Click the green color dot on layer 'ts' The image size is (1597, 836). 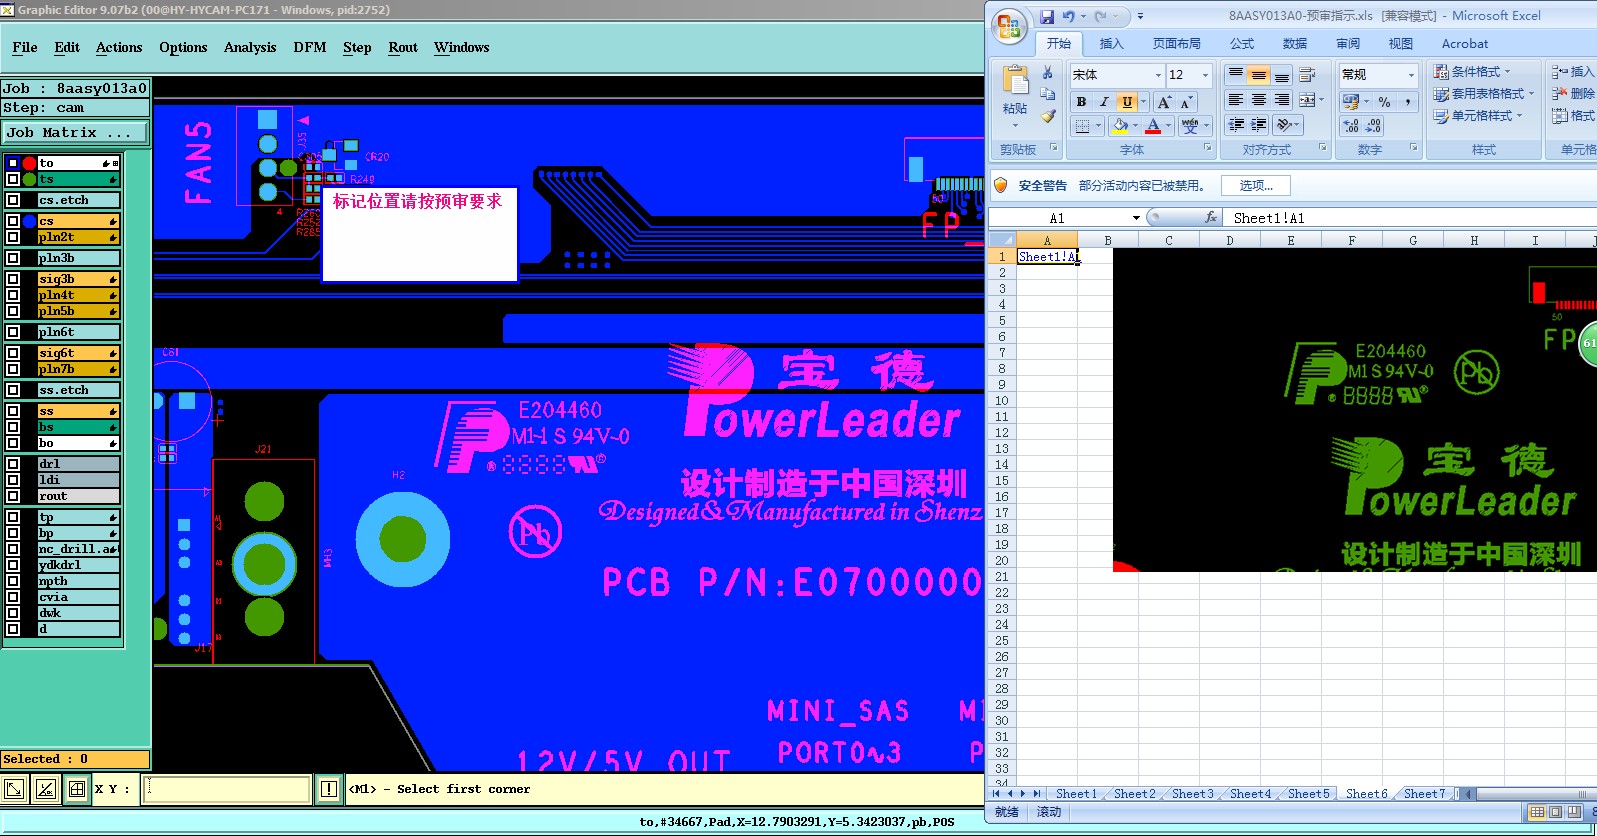30,179
